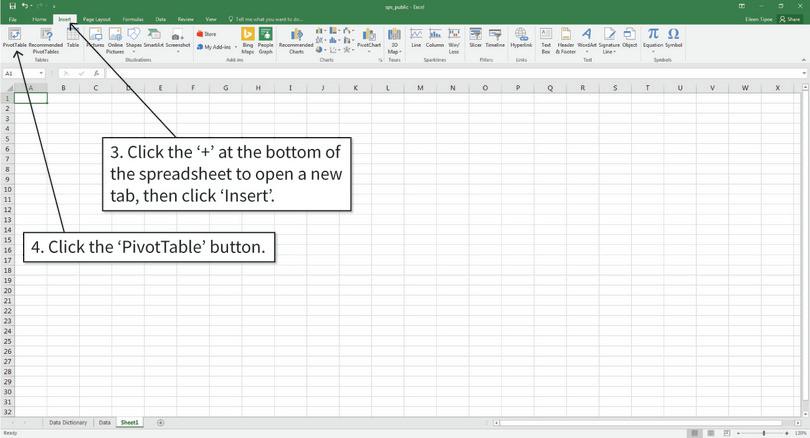
Task: Insert People Graph add-in
Action: point(266,41)
